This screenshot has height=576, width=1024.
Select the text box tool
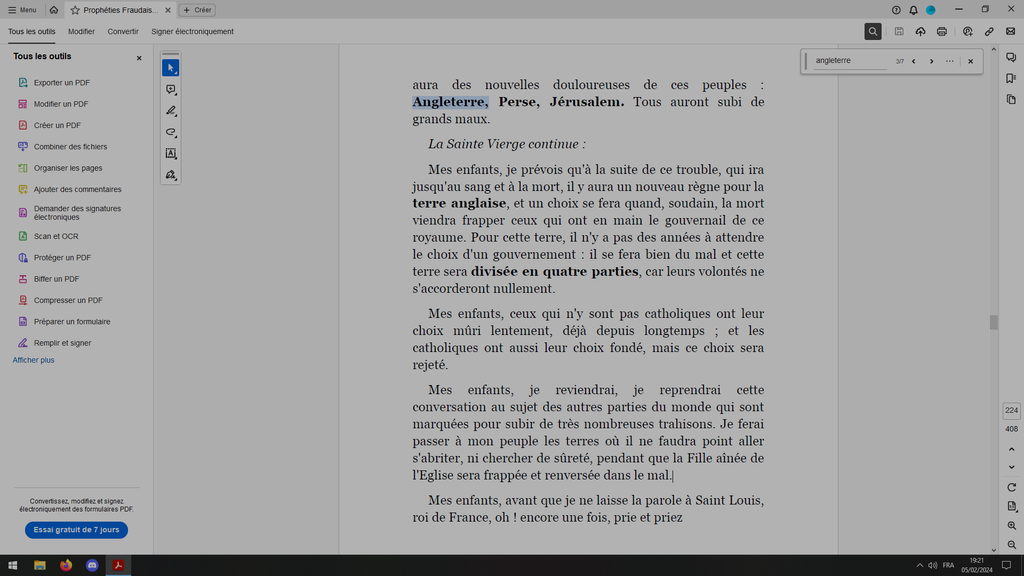[170, 153]
